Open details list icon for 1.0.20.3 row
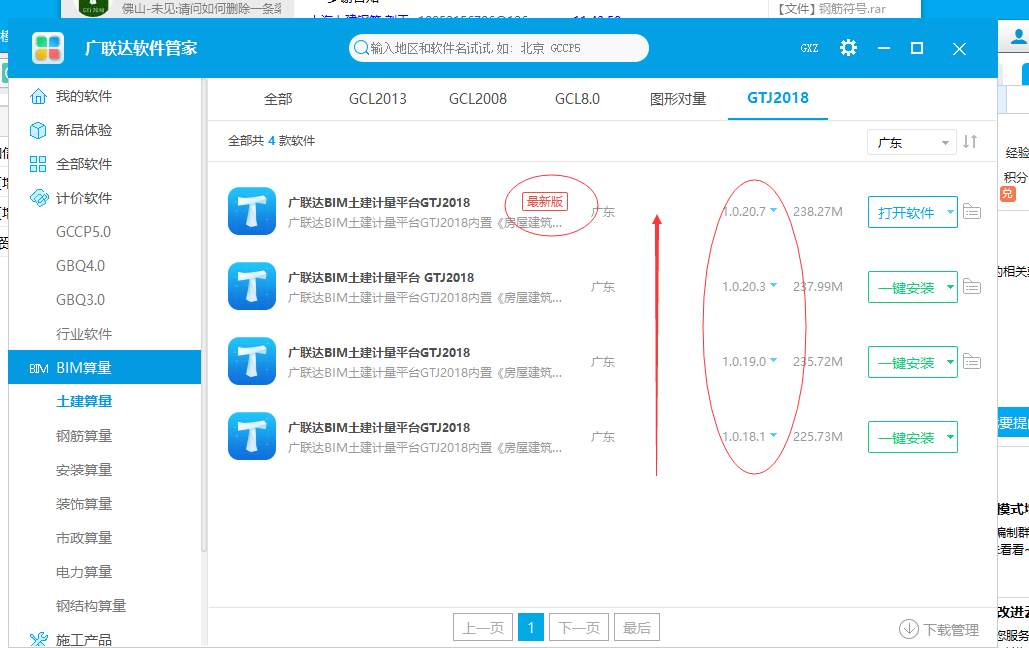This screenshot has width=1029, height=648. pyautogui.click(x=972, y=286)
